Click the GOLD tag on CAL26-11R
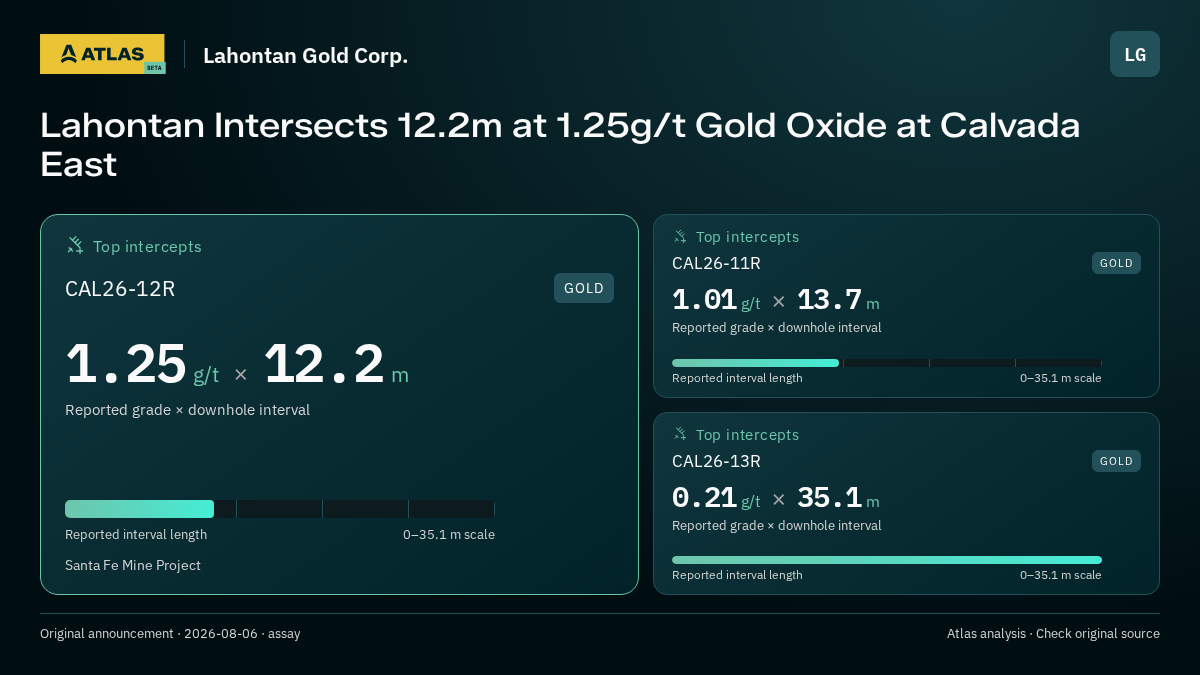Screen dimensions: 1200x675 (1116, 263)
